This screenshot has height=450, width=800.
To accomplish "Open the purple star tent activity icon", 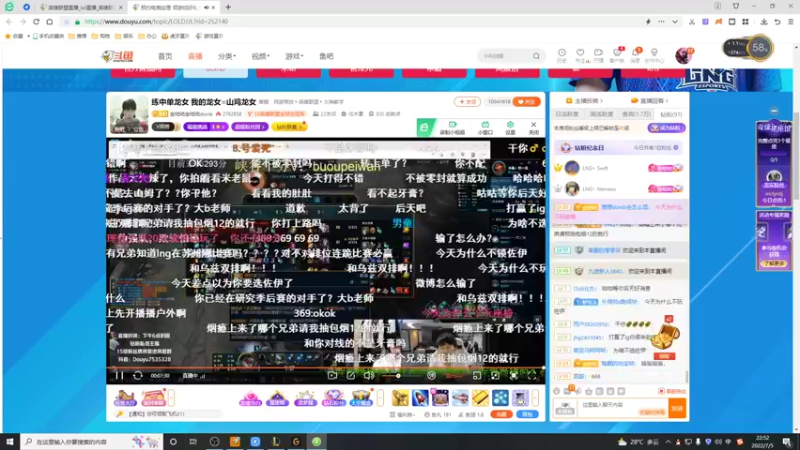I will pyautogui.click(x=278, y=397).
